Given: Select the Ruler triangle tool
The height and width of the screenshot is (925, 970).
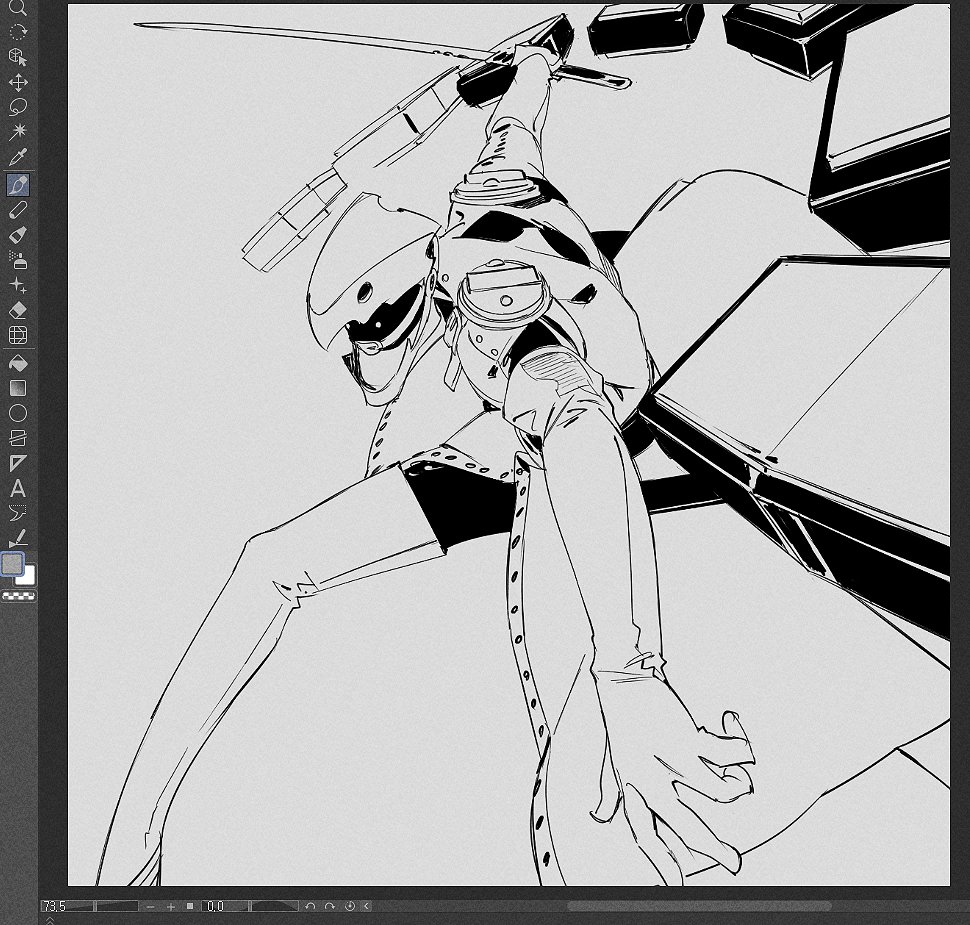Looking at the screenshot, I should (x=18, y=463).
